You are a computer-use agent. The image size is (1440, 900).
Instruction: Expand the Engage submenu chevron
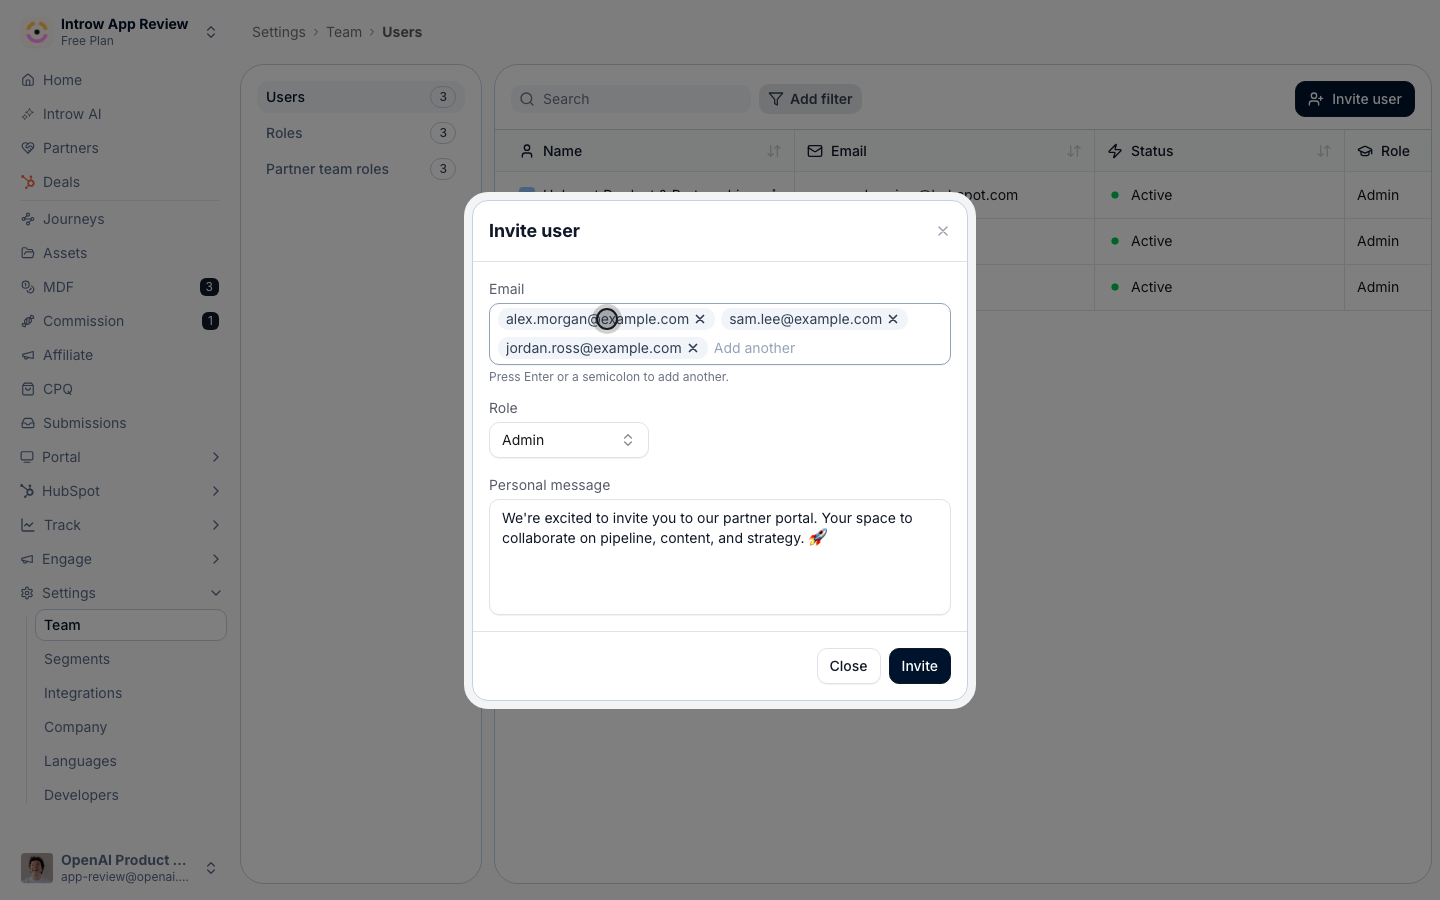pos(216,559)
